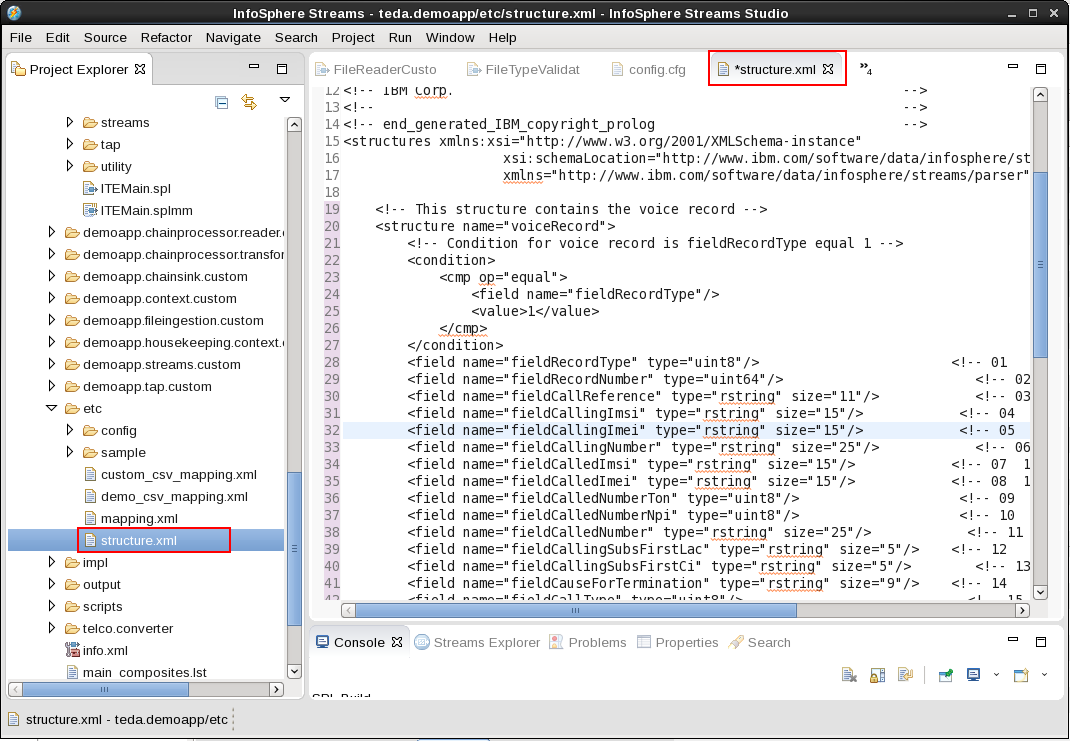Image resolution: width=1070 pixels, height=741 pixels.
Task: Minimize the Console panel
Action: [1013, 640]
